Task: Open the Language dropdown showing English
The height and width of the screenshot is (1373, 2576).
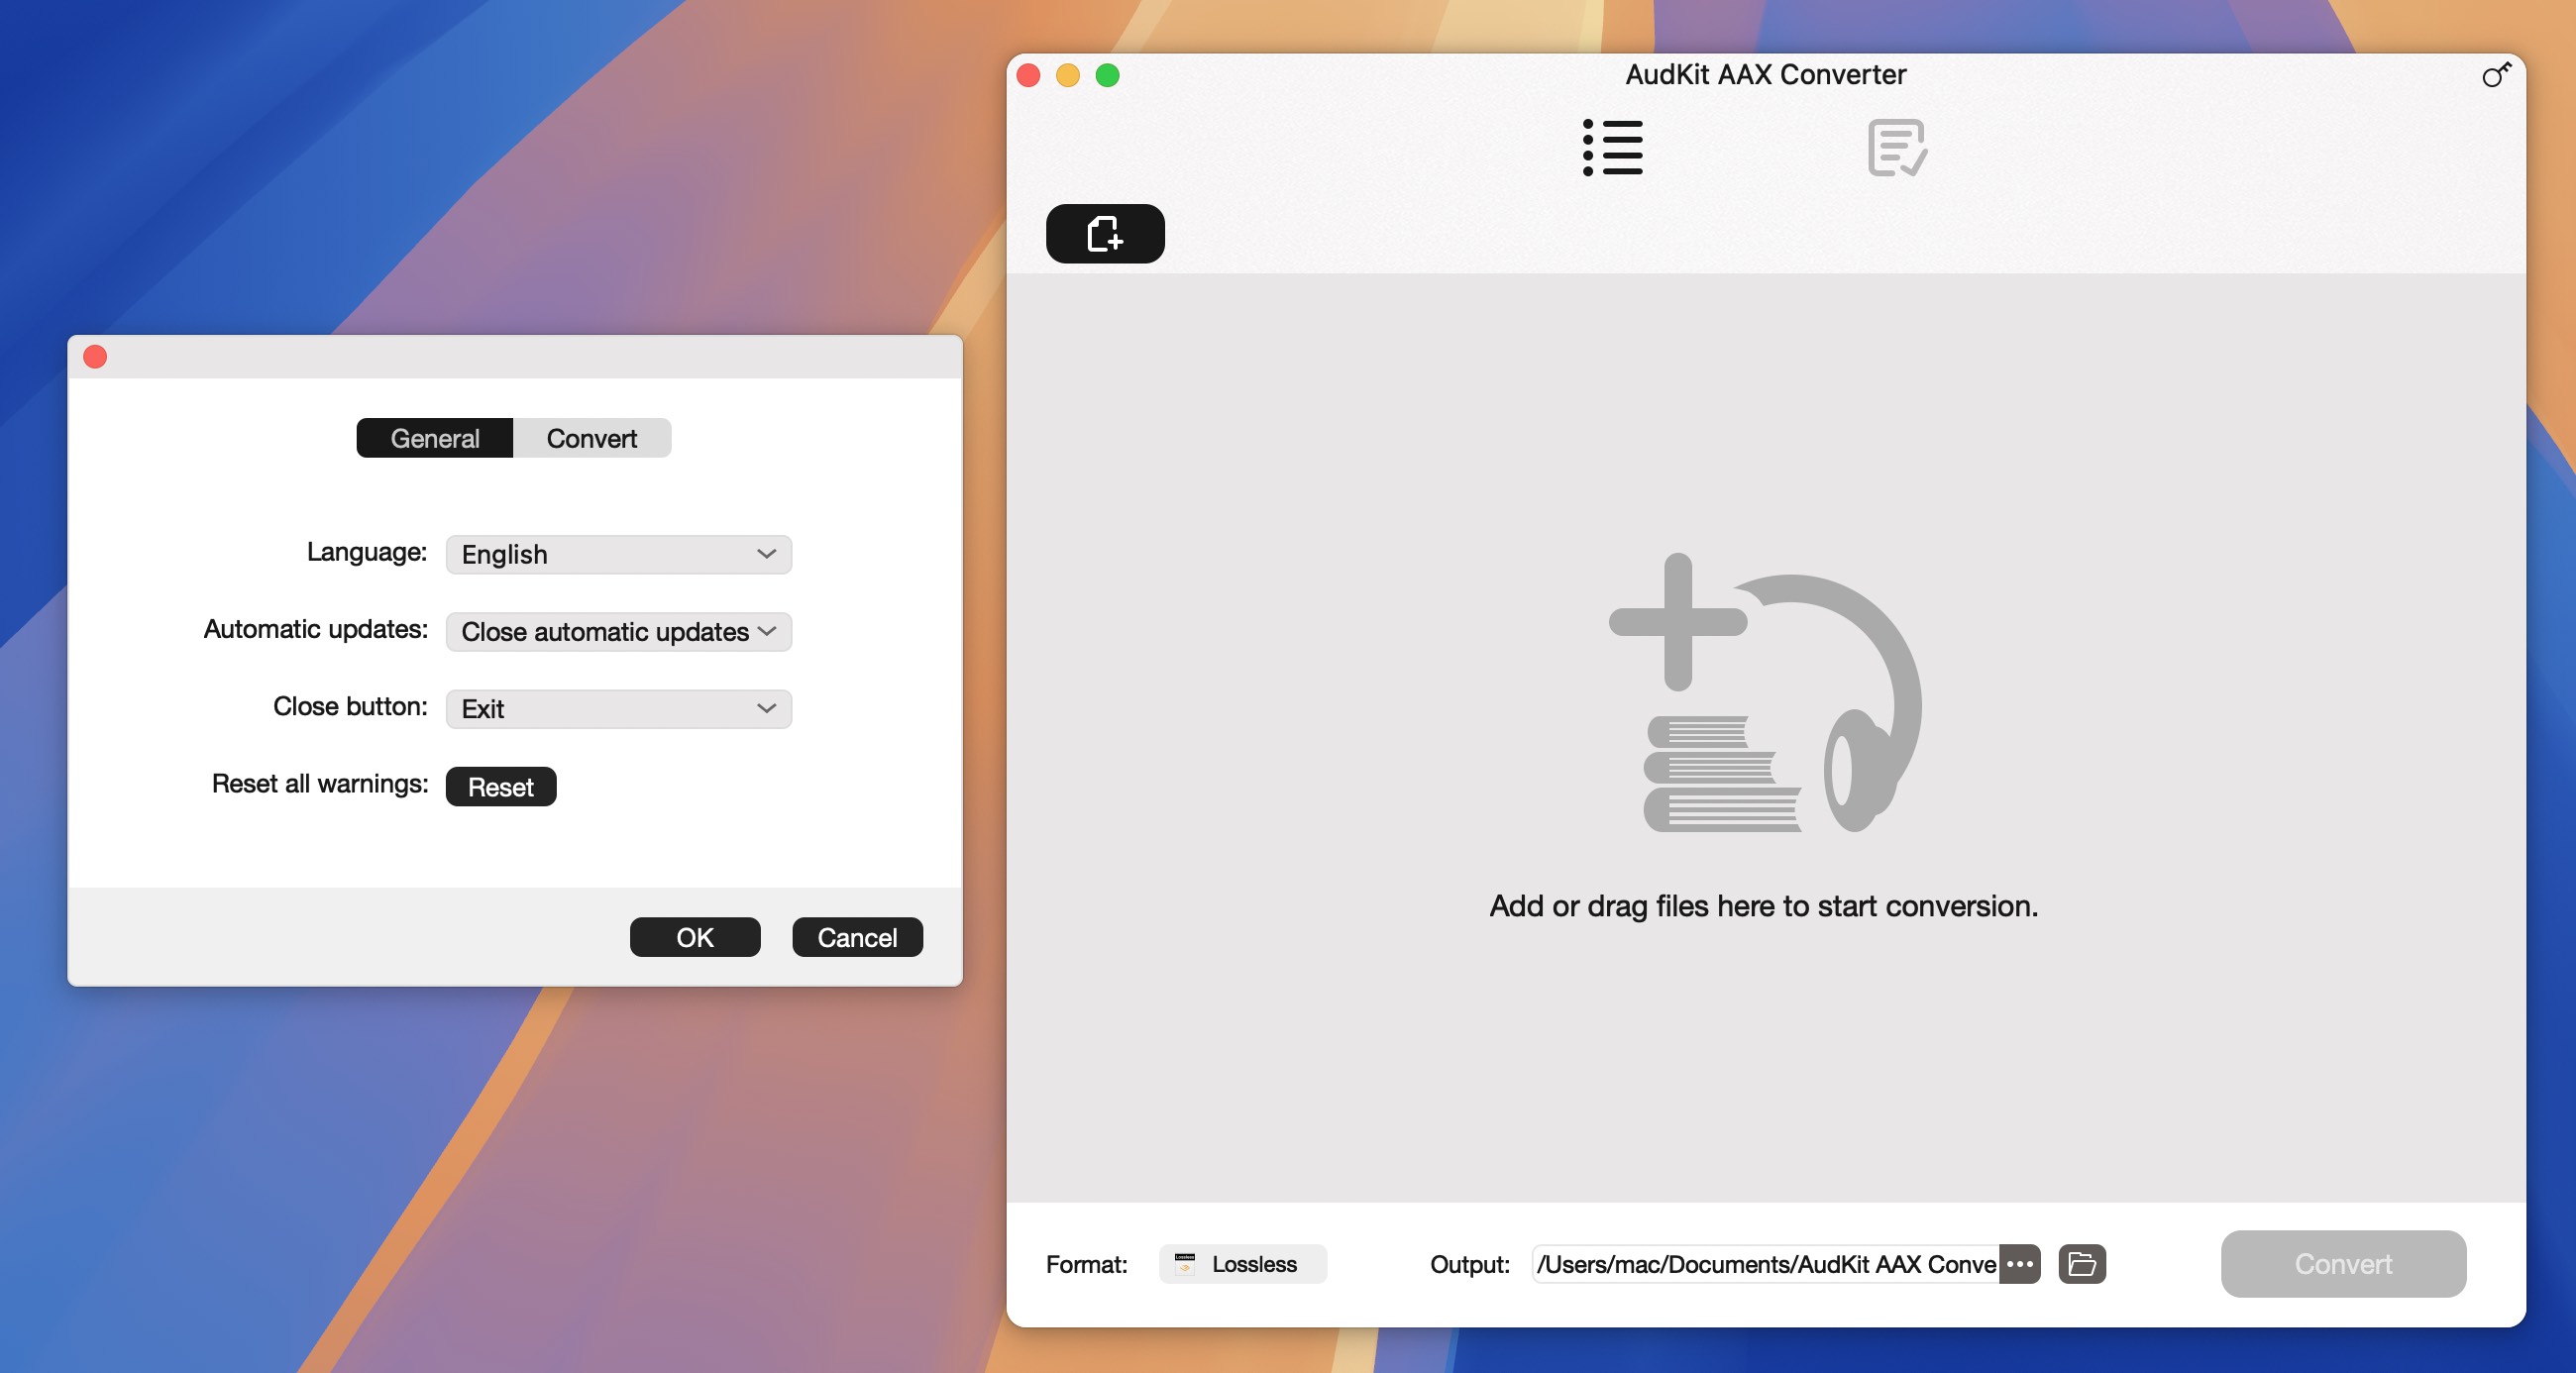Action: pyautogui.click(x=619, y=555)
